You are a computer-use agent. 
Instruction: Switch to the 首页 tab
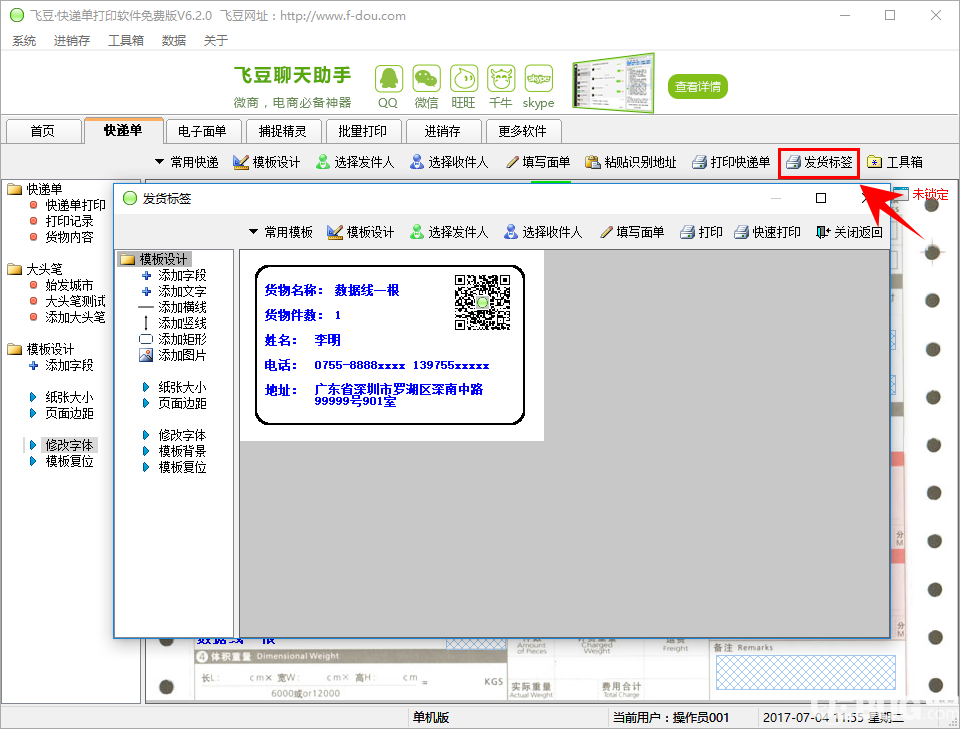pyautogui.click(x=43, y=131)
